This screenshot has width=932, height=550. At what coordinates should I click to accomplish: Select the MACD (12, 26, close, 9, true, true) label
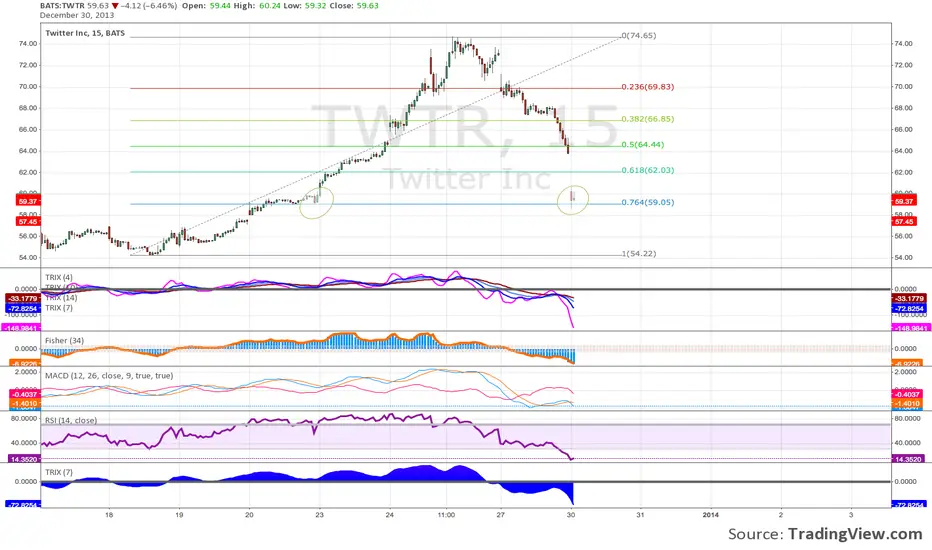coord(109,376)
